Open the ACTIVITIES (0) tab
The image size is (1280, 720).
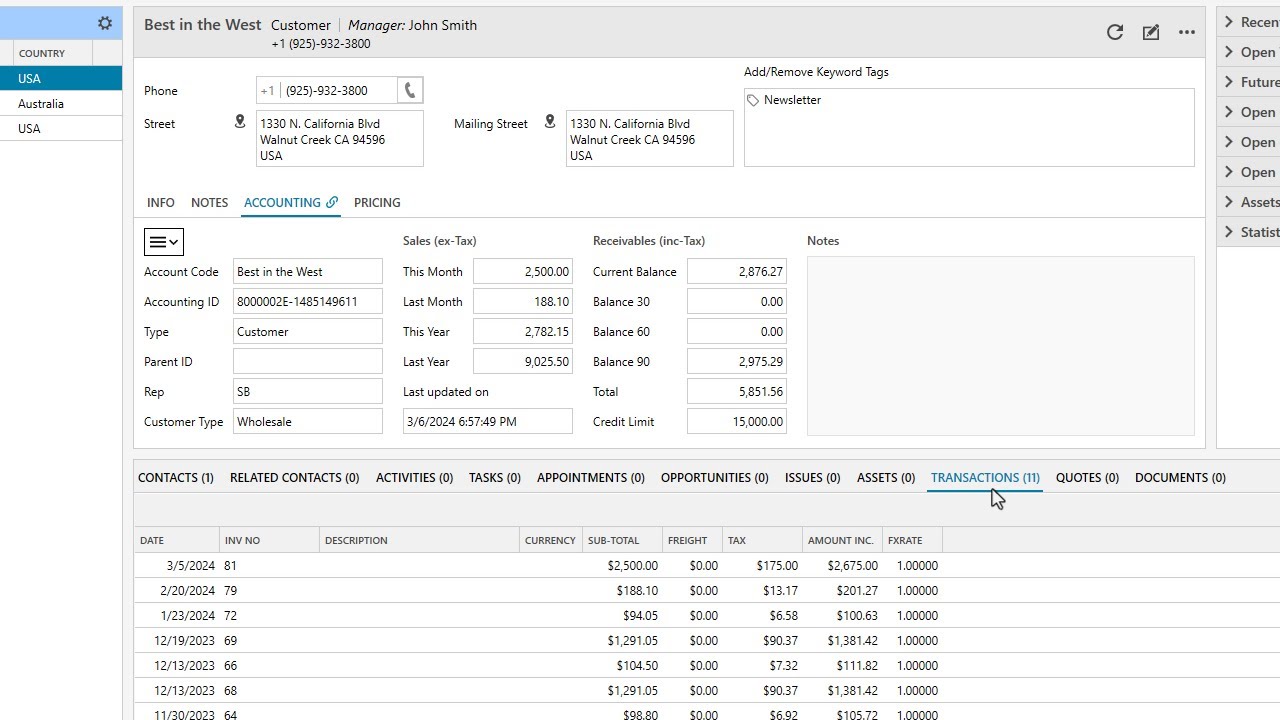414,478
